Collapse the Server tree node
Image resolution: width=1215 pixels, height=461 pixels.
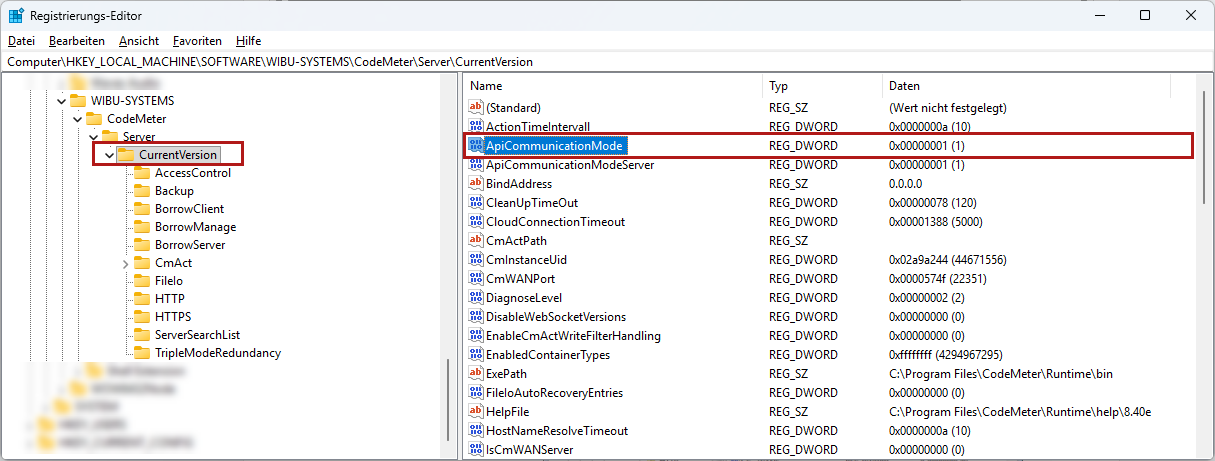[94, 137]
